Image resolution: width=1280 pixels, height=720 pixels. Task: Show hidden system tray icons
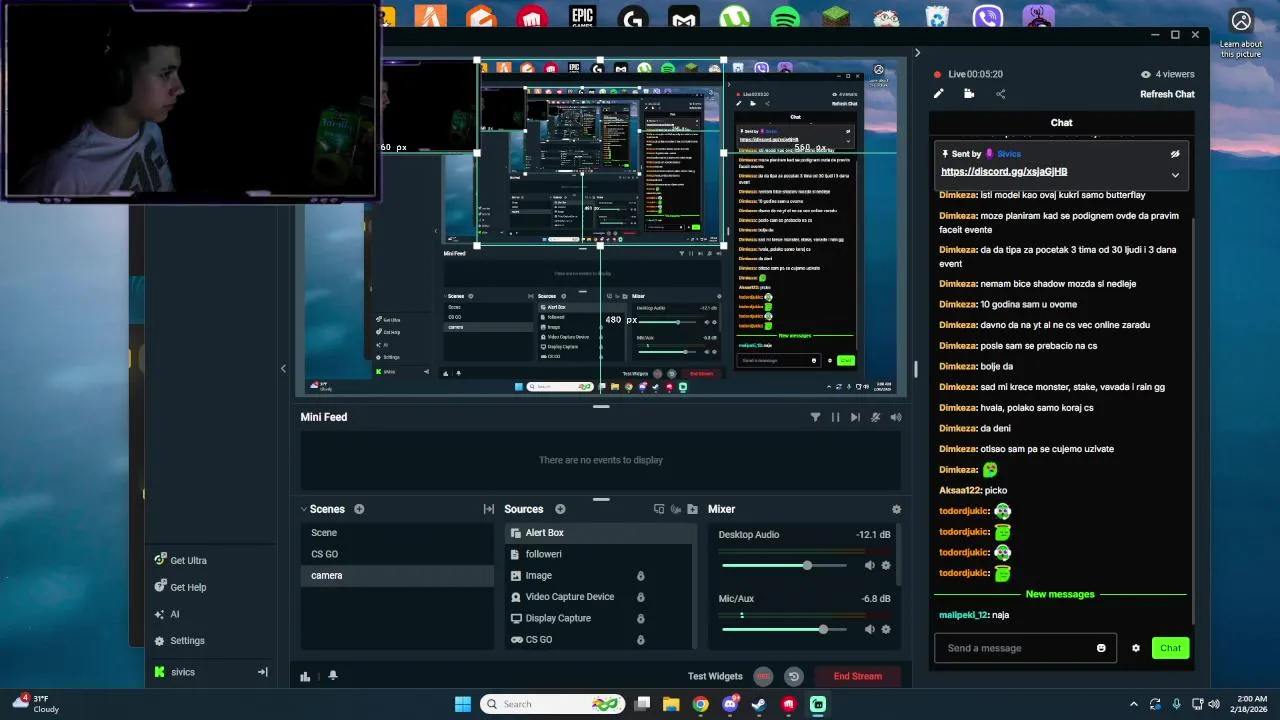pyautogui.click(x=1134, y=704)
